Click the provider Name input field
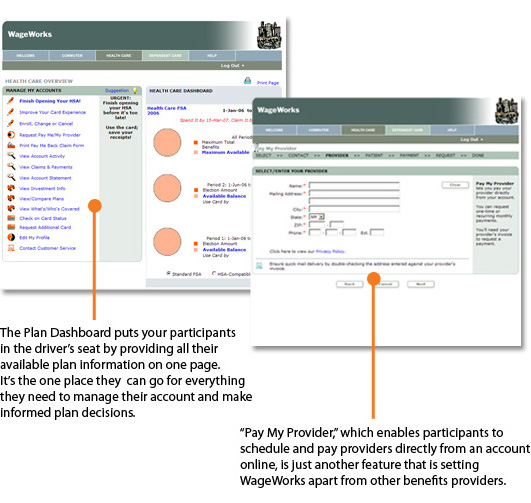This screenshot has height=503, width=531. (354, 185)
